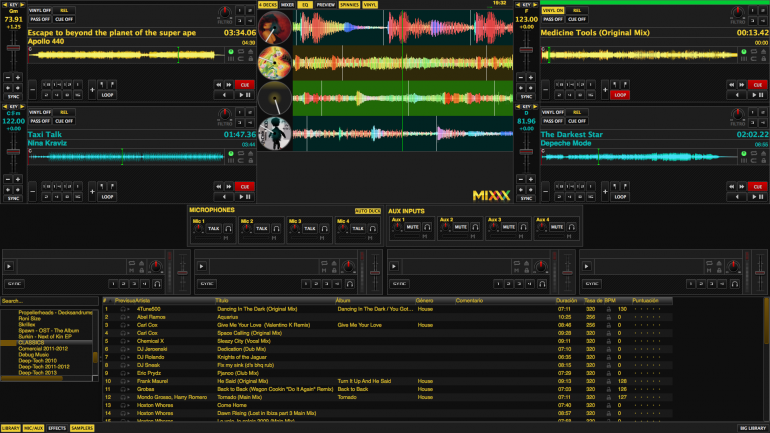Fast rewind the Apollo 440 deck
This screenshot has width=770, height=433.
pyautogui.click(x=219, y=85)
